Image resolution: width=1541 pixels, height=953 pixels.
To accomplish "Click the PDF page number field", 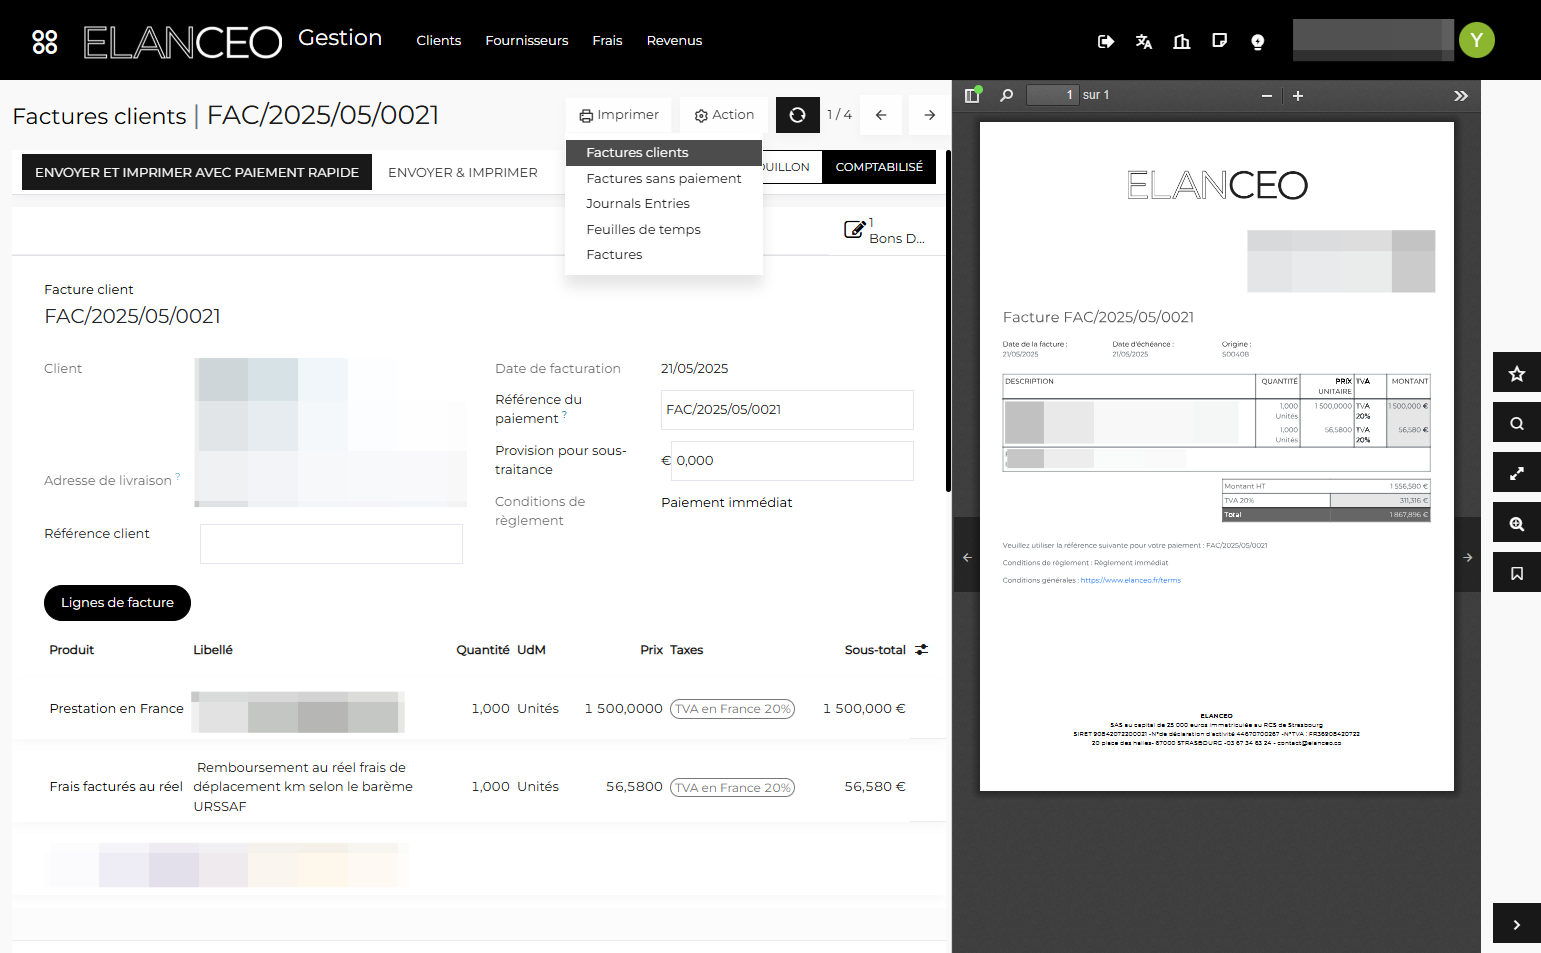I will coord(1052,95).
